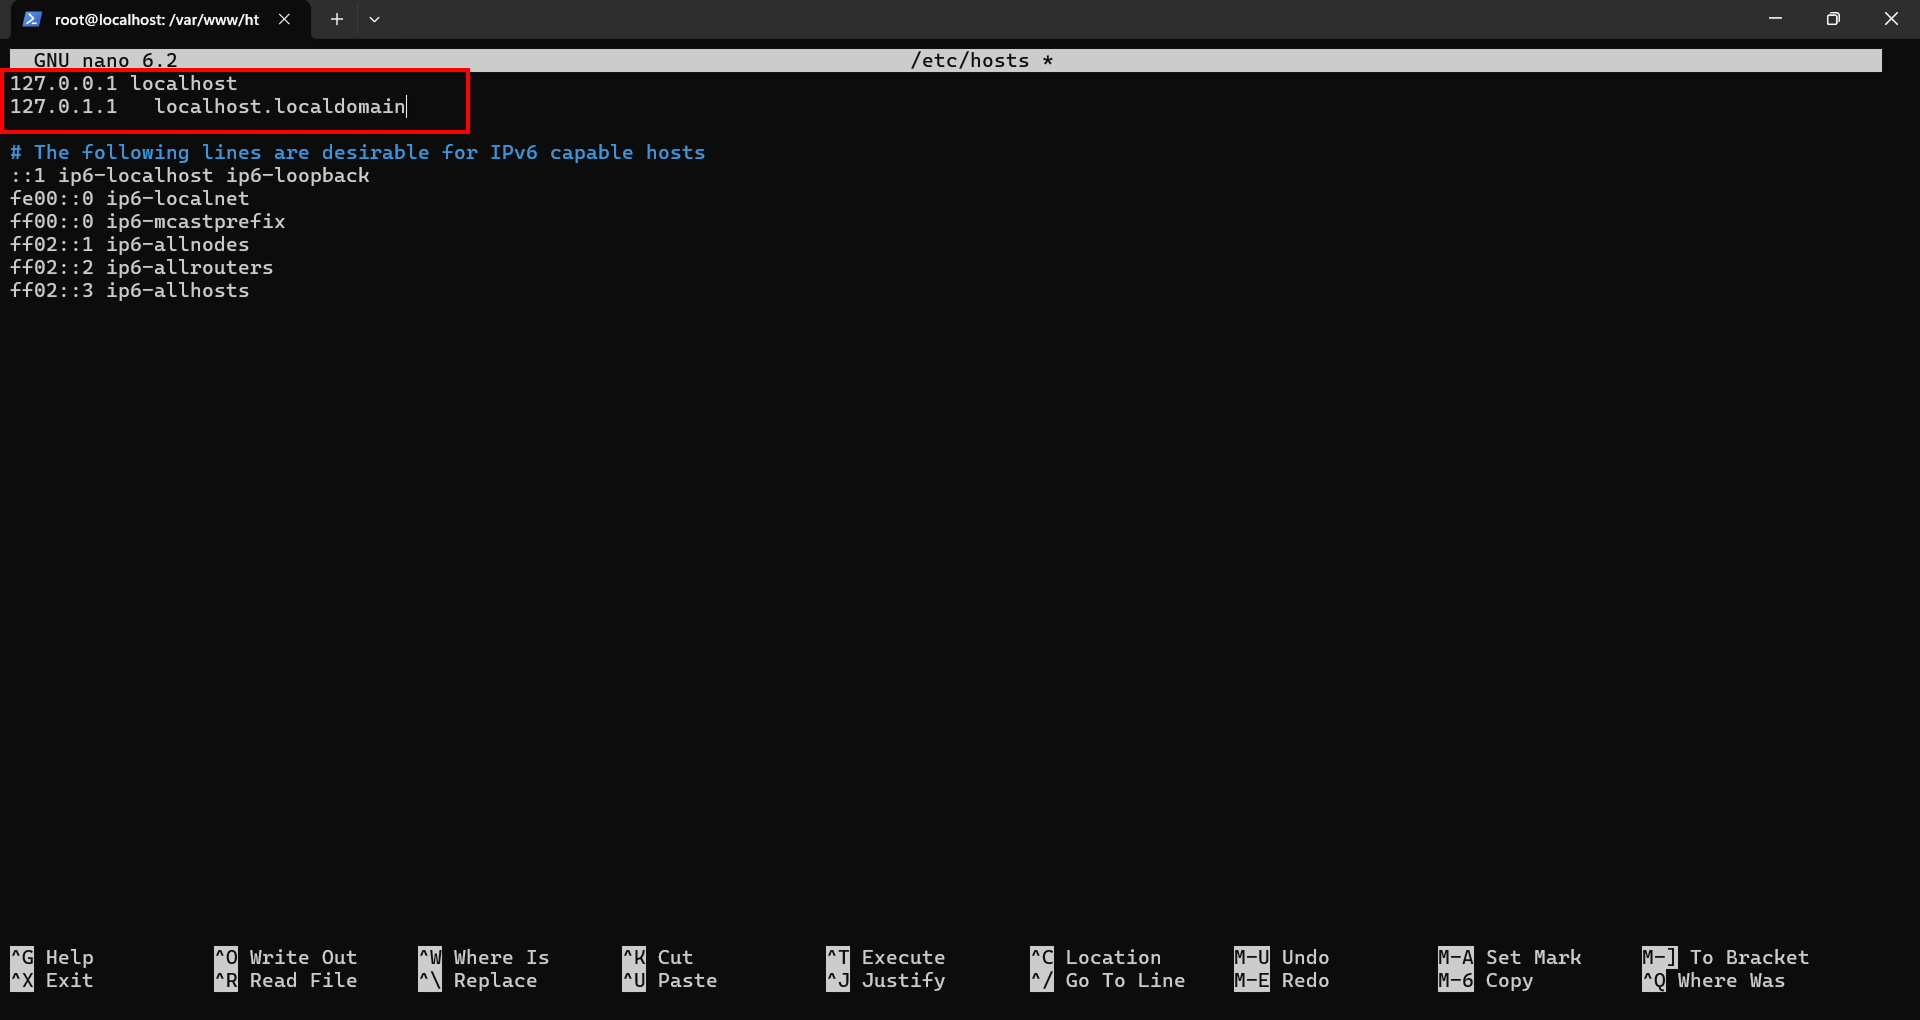1920x1020 pixels.
Task: Click the ^R Read File shortcut
Action: (286, 980)
